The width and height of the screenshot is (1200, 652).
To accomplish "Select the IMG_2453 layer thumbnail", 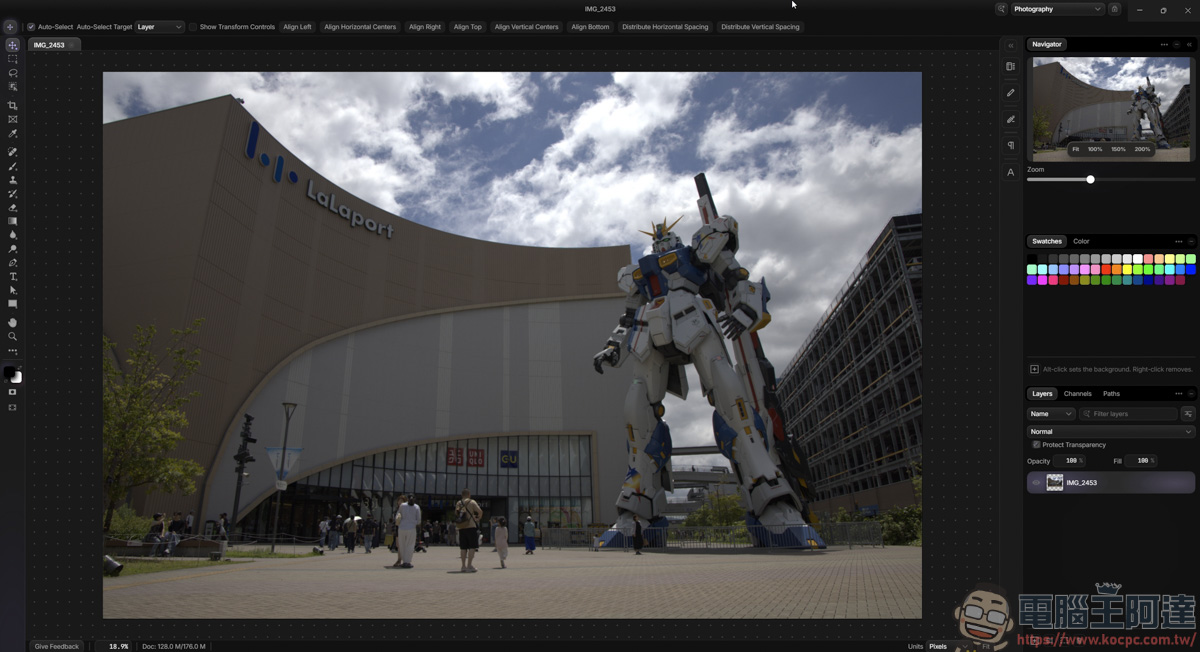I will coord(1055,483).
